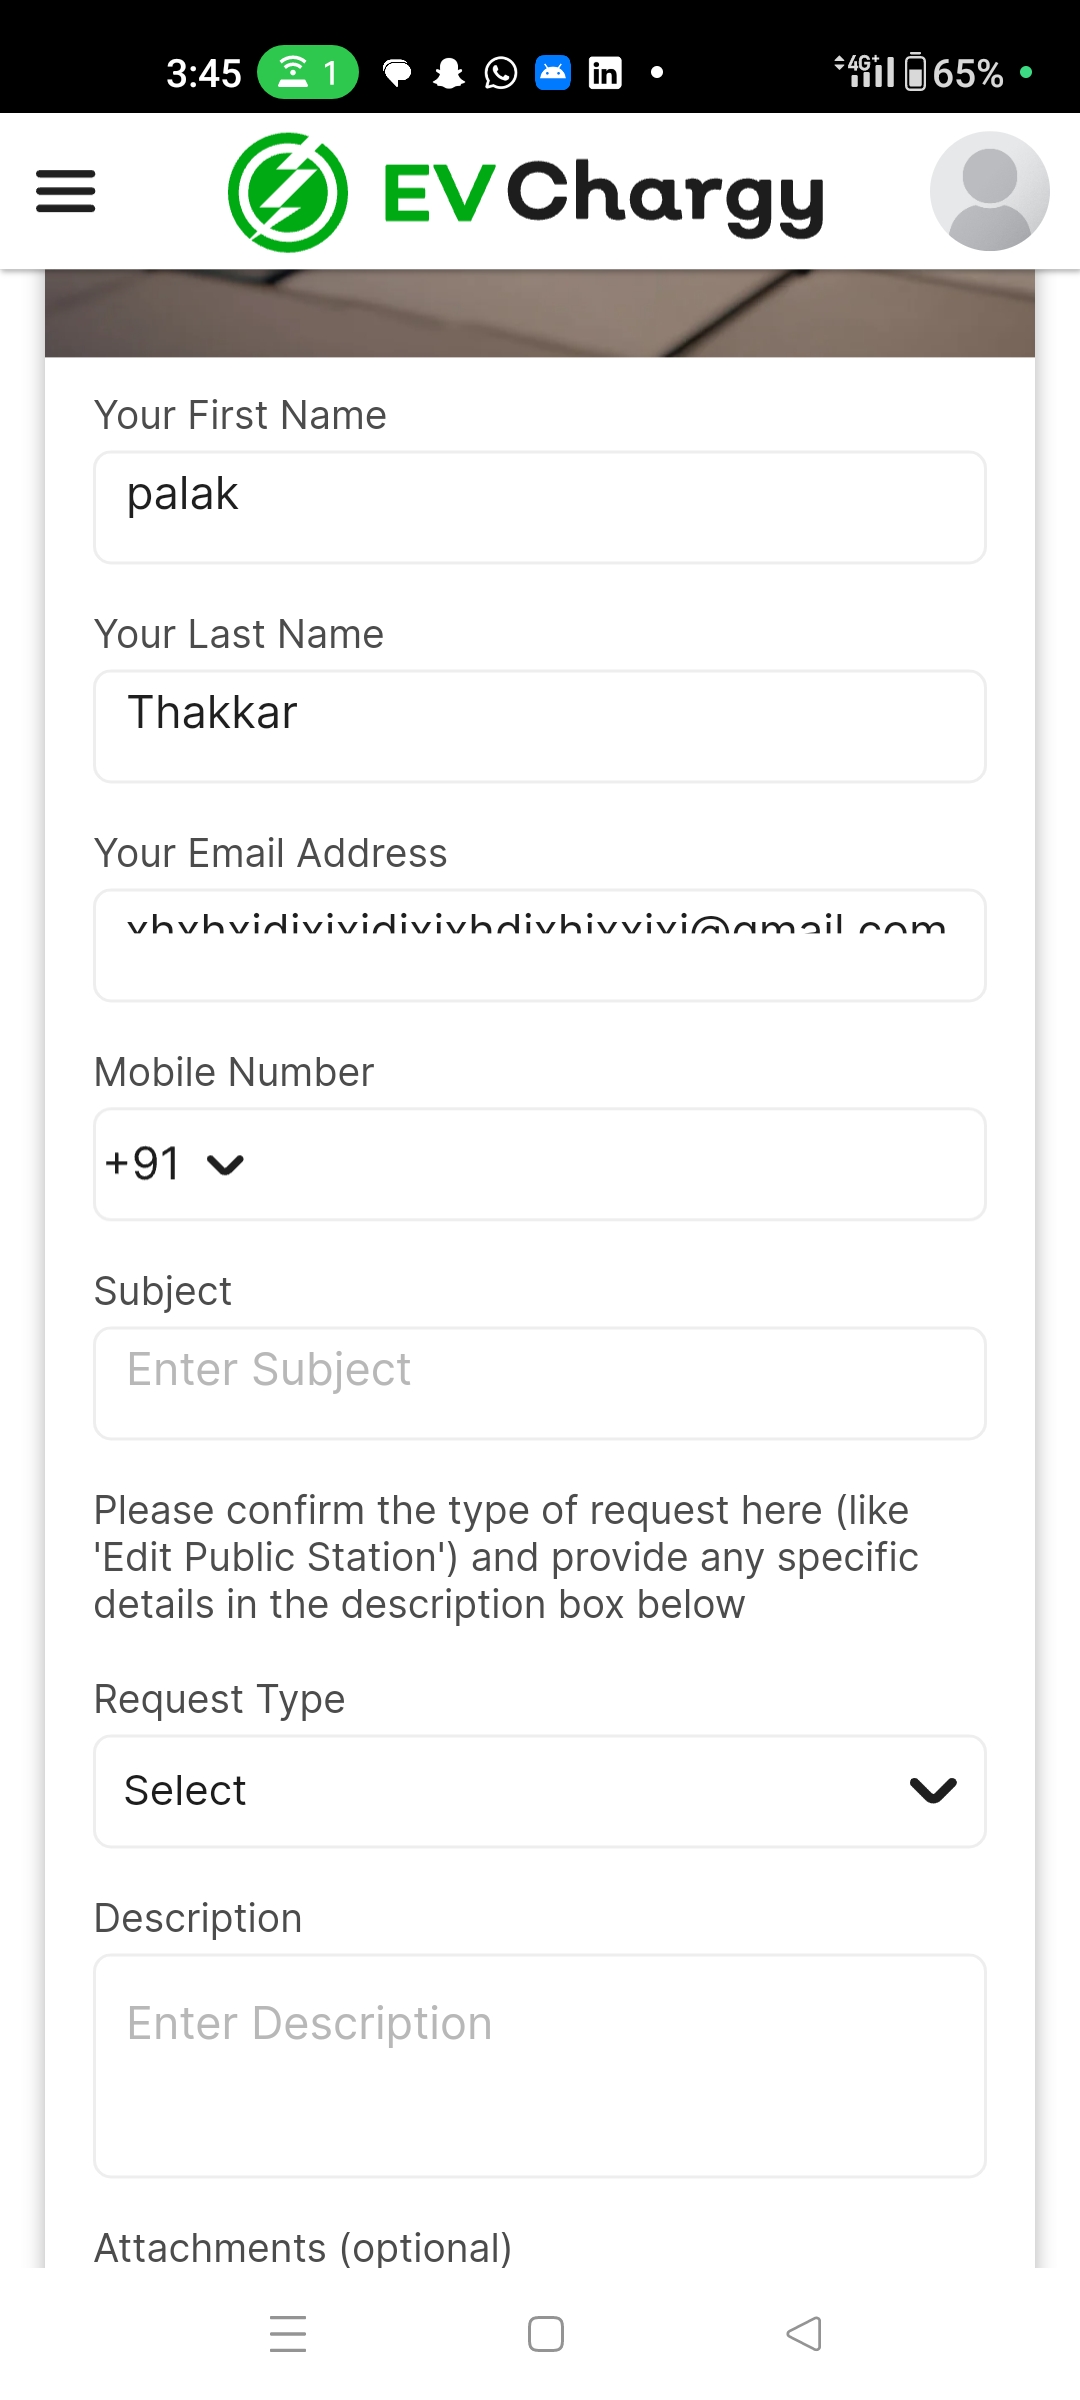Focus the First Name field containing palak
The width and height of the screenshot is (1080, 2400).
pyautogui.click(x=540, y=507)
